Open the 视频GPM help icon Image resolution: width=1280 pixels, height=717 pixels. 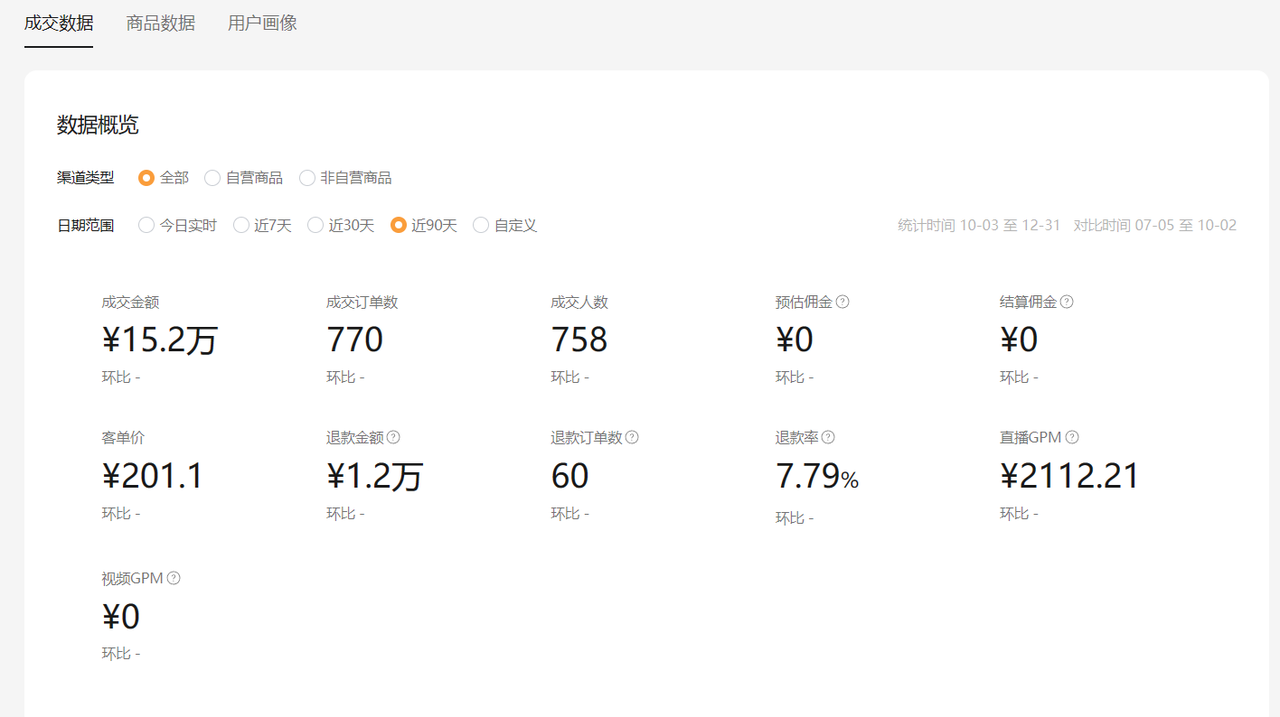(174, 578)
